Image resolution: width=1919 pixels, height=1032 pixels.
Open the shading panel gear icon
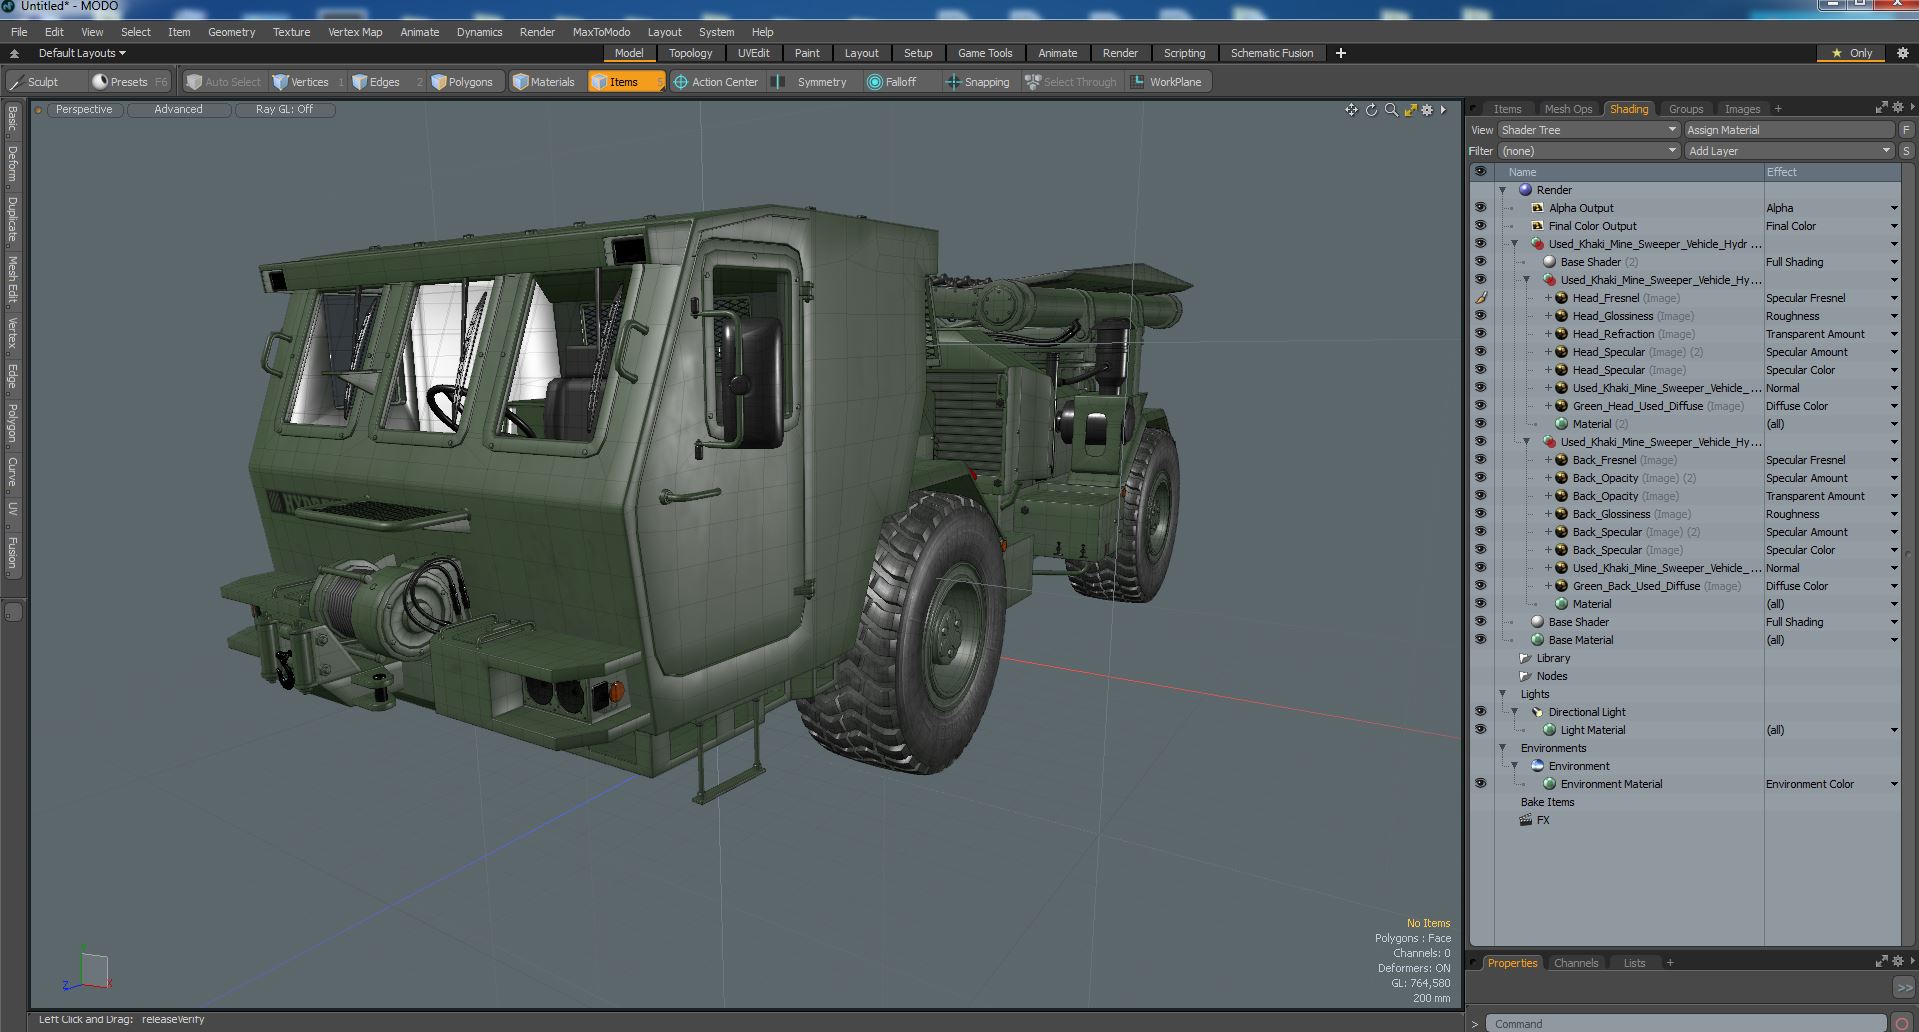pyautogui.click(x=1897, y=108)
